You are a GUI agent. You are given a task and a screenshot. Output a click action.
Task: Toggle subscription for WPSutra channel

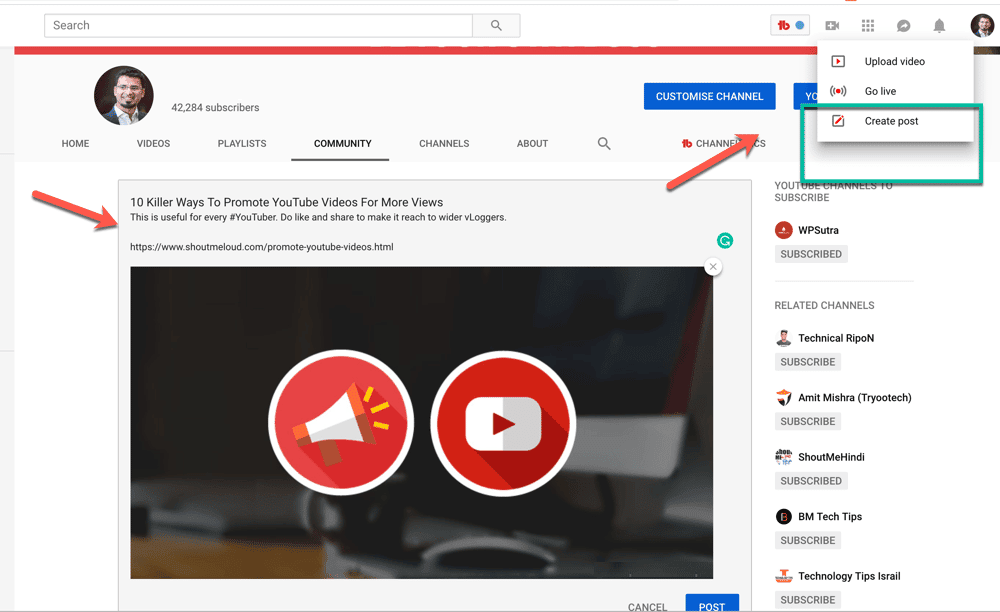pos(811,253)
